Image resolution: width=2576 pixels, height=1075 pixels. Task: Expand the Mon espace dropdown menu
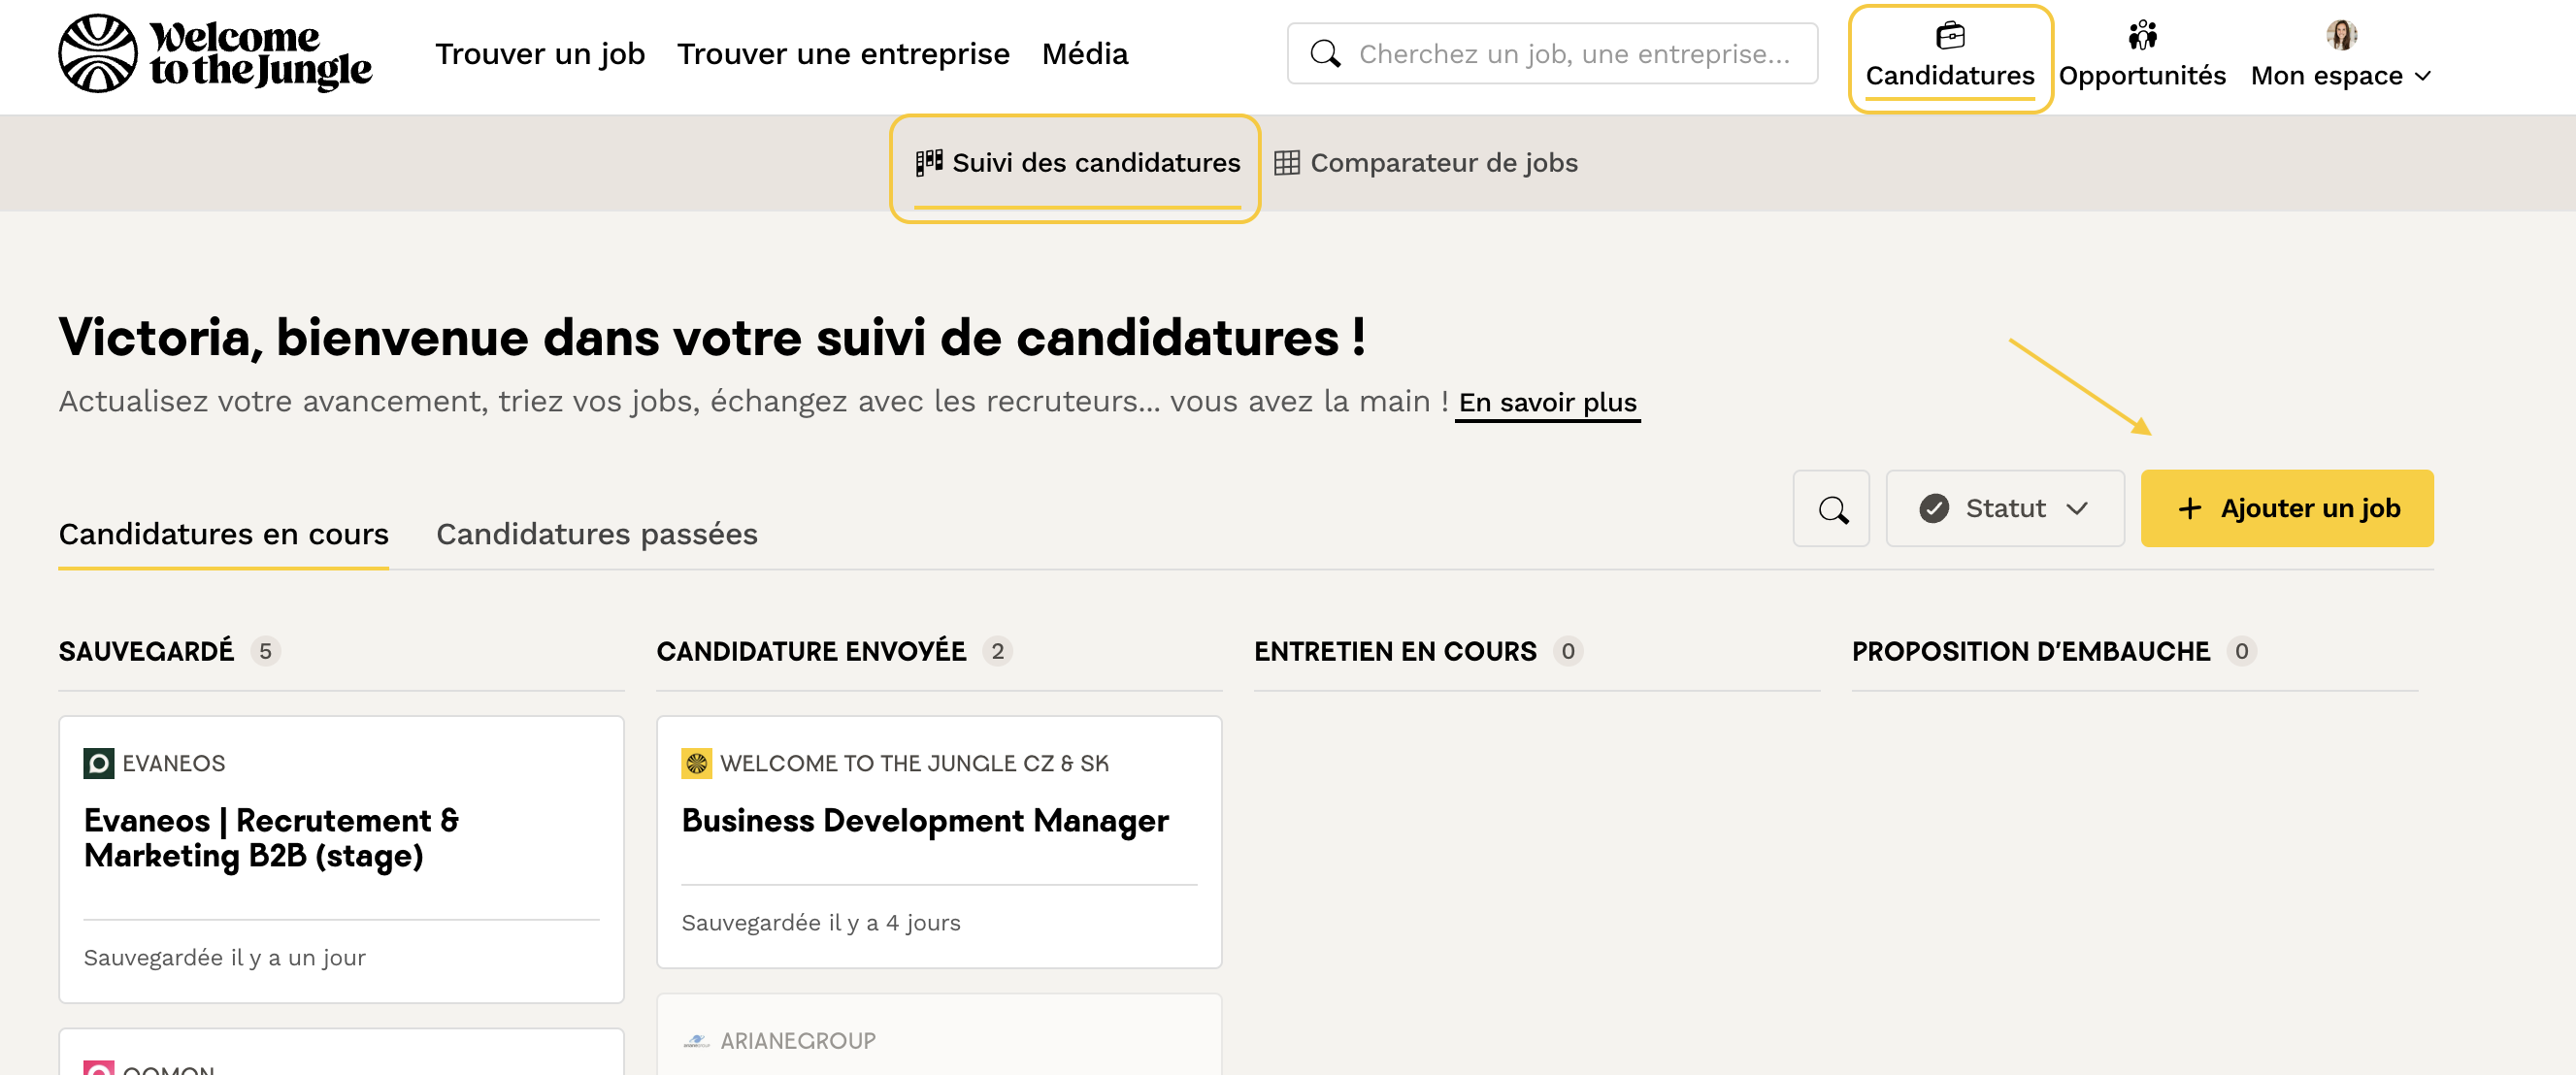click(x=2340, y=76)
